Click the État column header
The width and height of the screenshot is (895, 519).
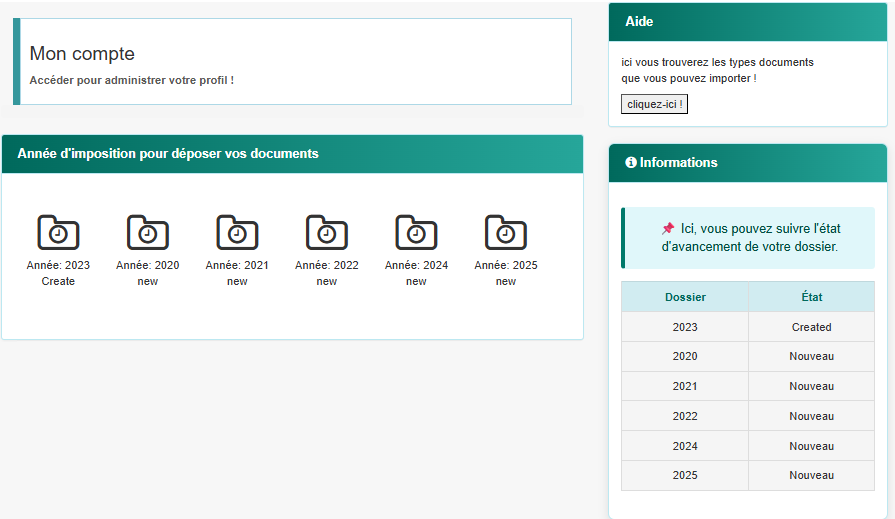point(811,297)
